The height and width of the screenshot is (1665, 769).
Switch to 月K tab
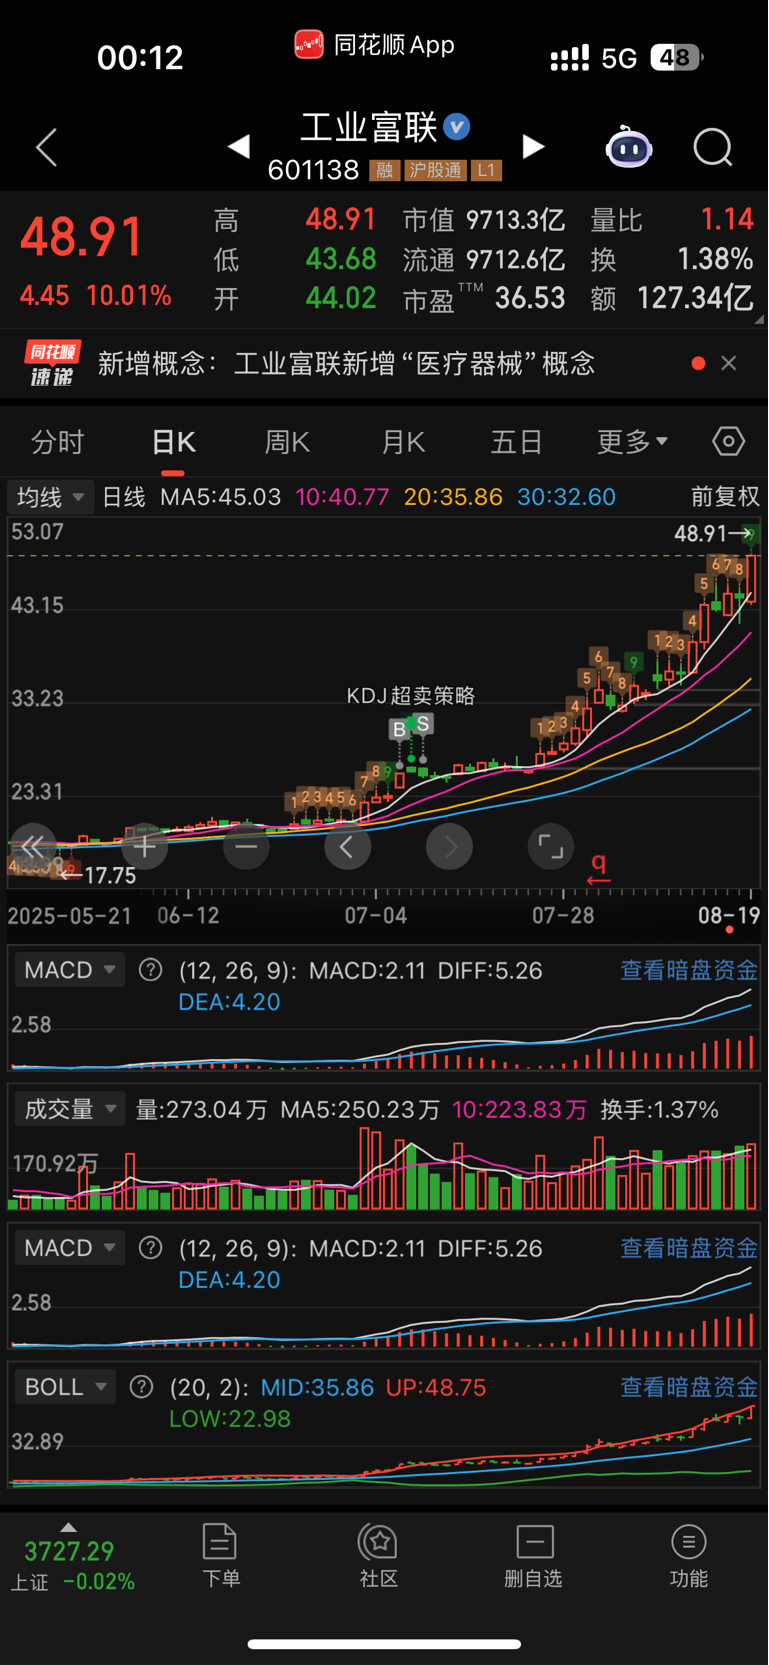click(x=403, y=442)
